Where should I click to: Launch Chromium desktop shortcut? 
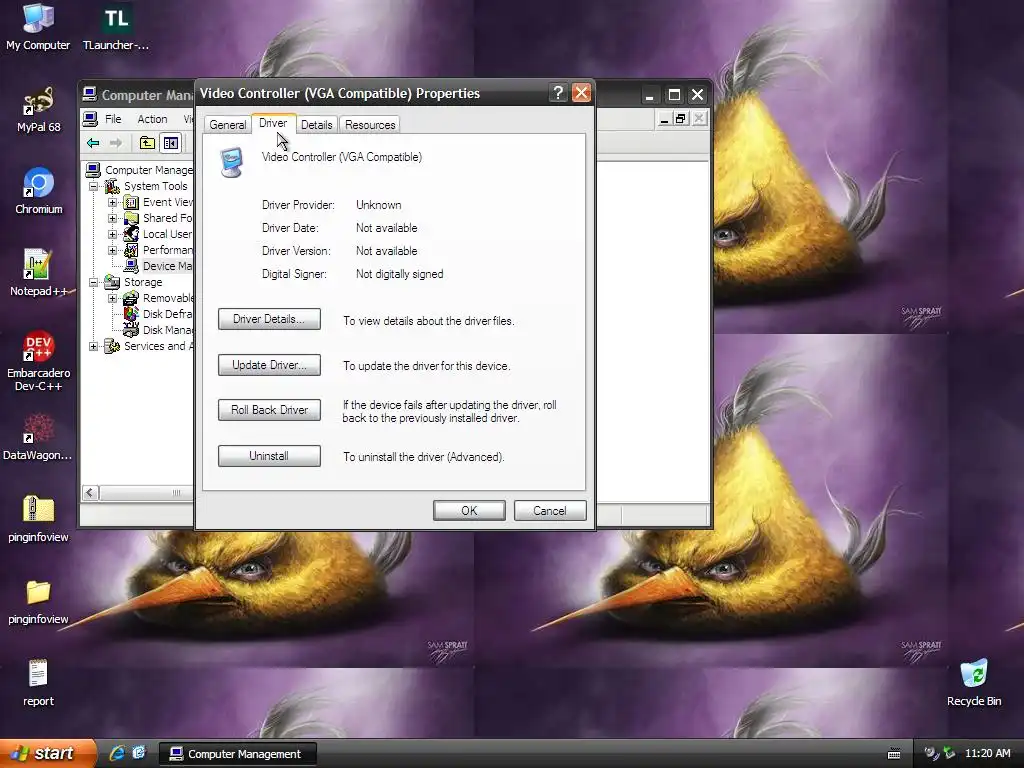(39, 191)
